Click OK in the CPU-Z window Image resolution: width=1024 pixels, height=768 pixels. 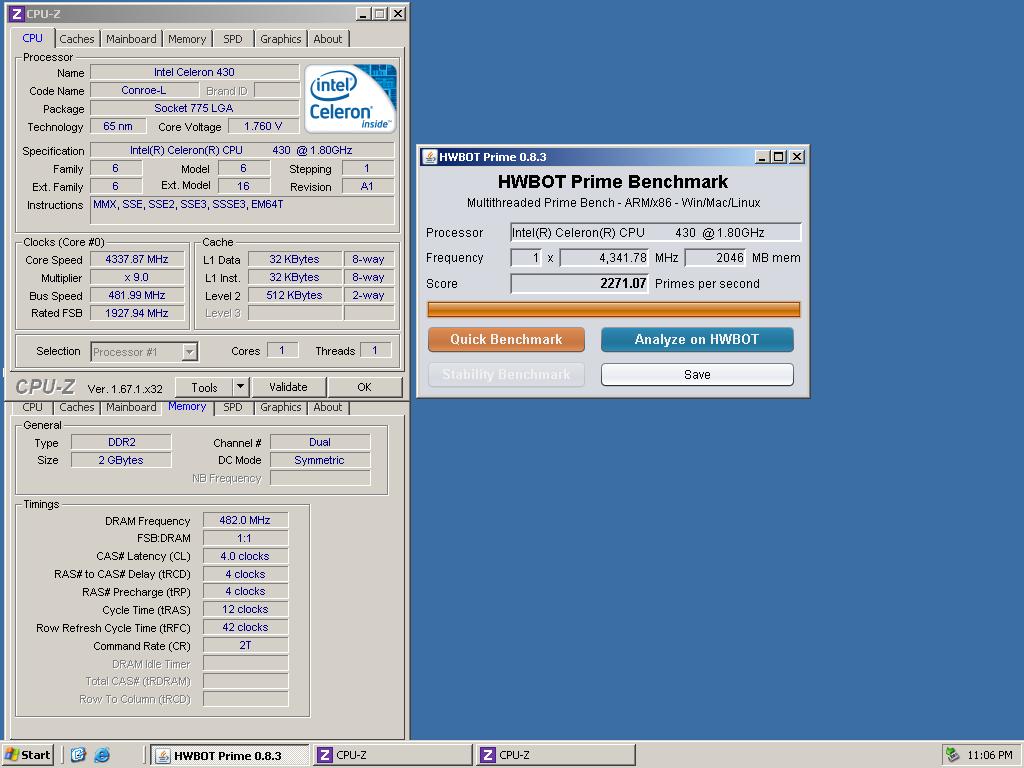[364, 387]
